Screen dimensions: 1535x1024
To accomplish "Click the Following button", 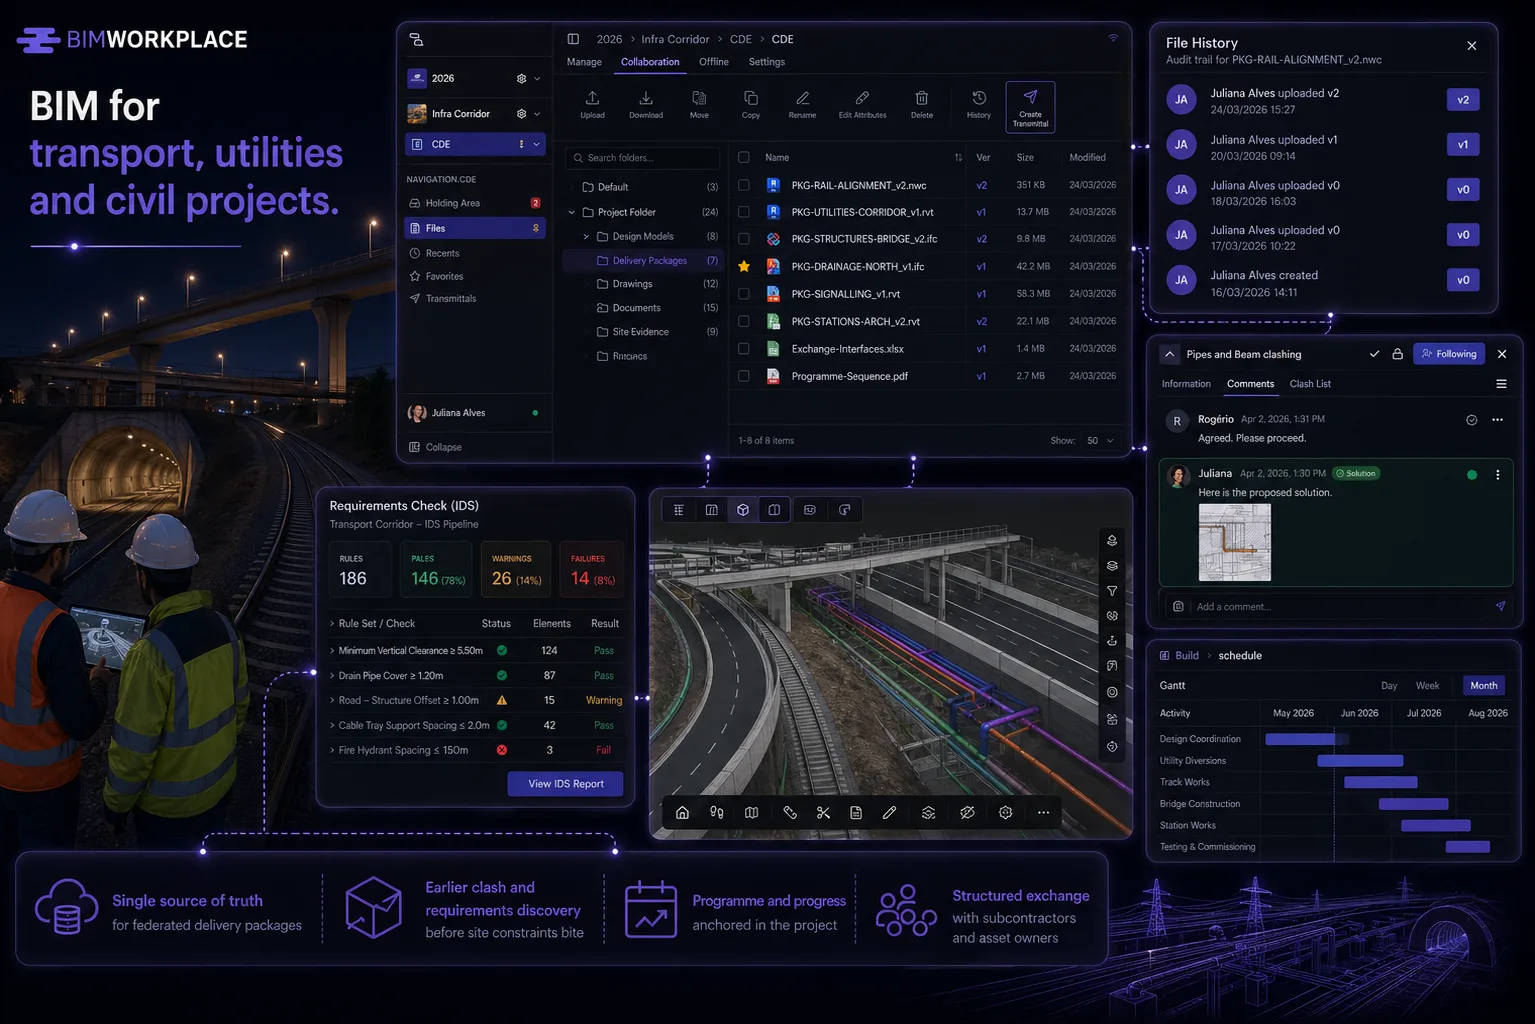I will 1448,354.
